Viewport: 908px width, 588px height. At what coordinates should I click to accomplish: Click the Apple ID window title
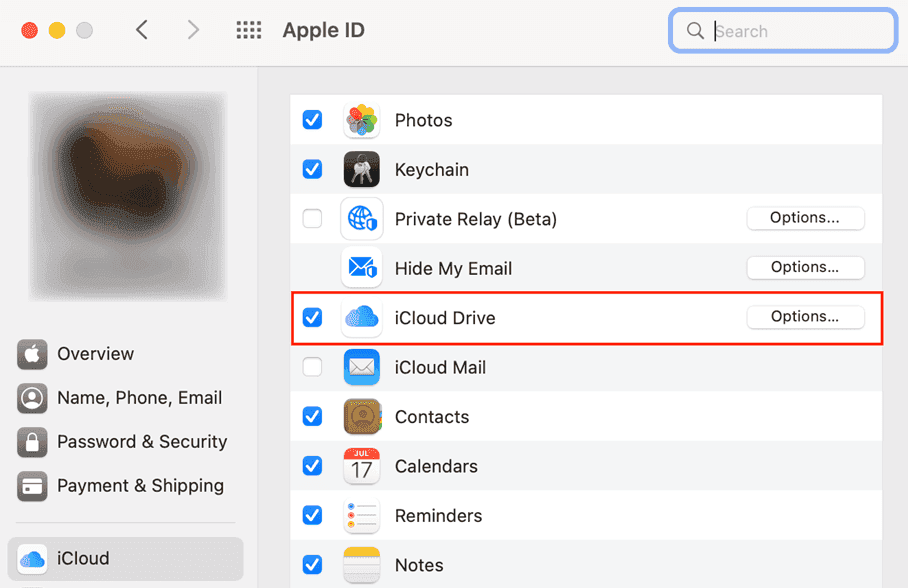tap(324, 30)
